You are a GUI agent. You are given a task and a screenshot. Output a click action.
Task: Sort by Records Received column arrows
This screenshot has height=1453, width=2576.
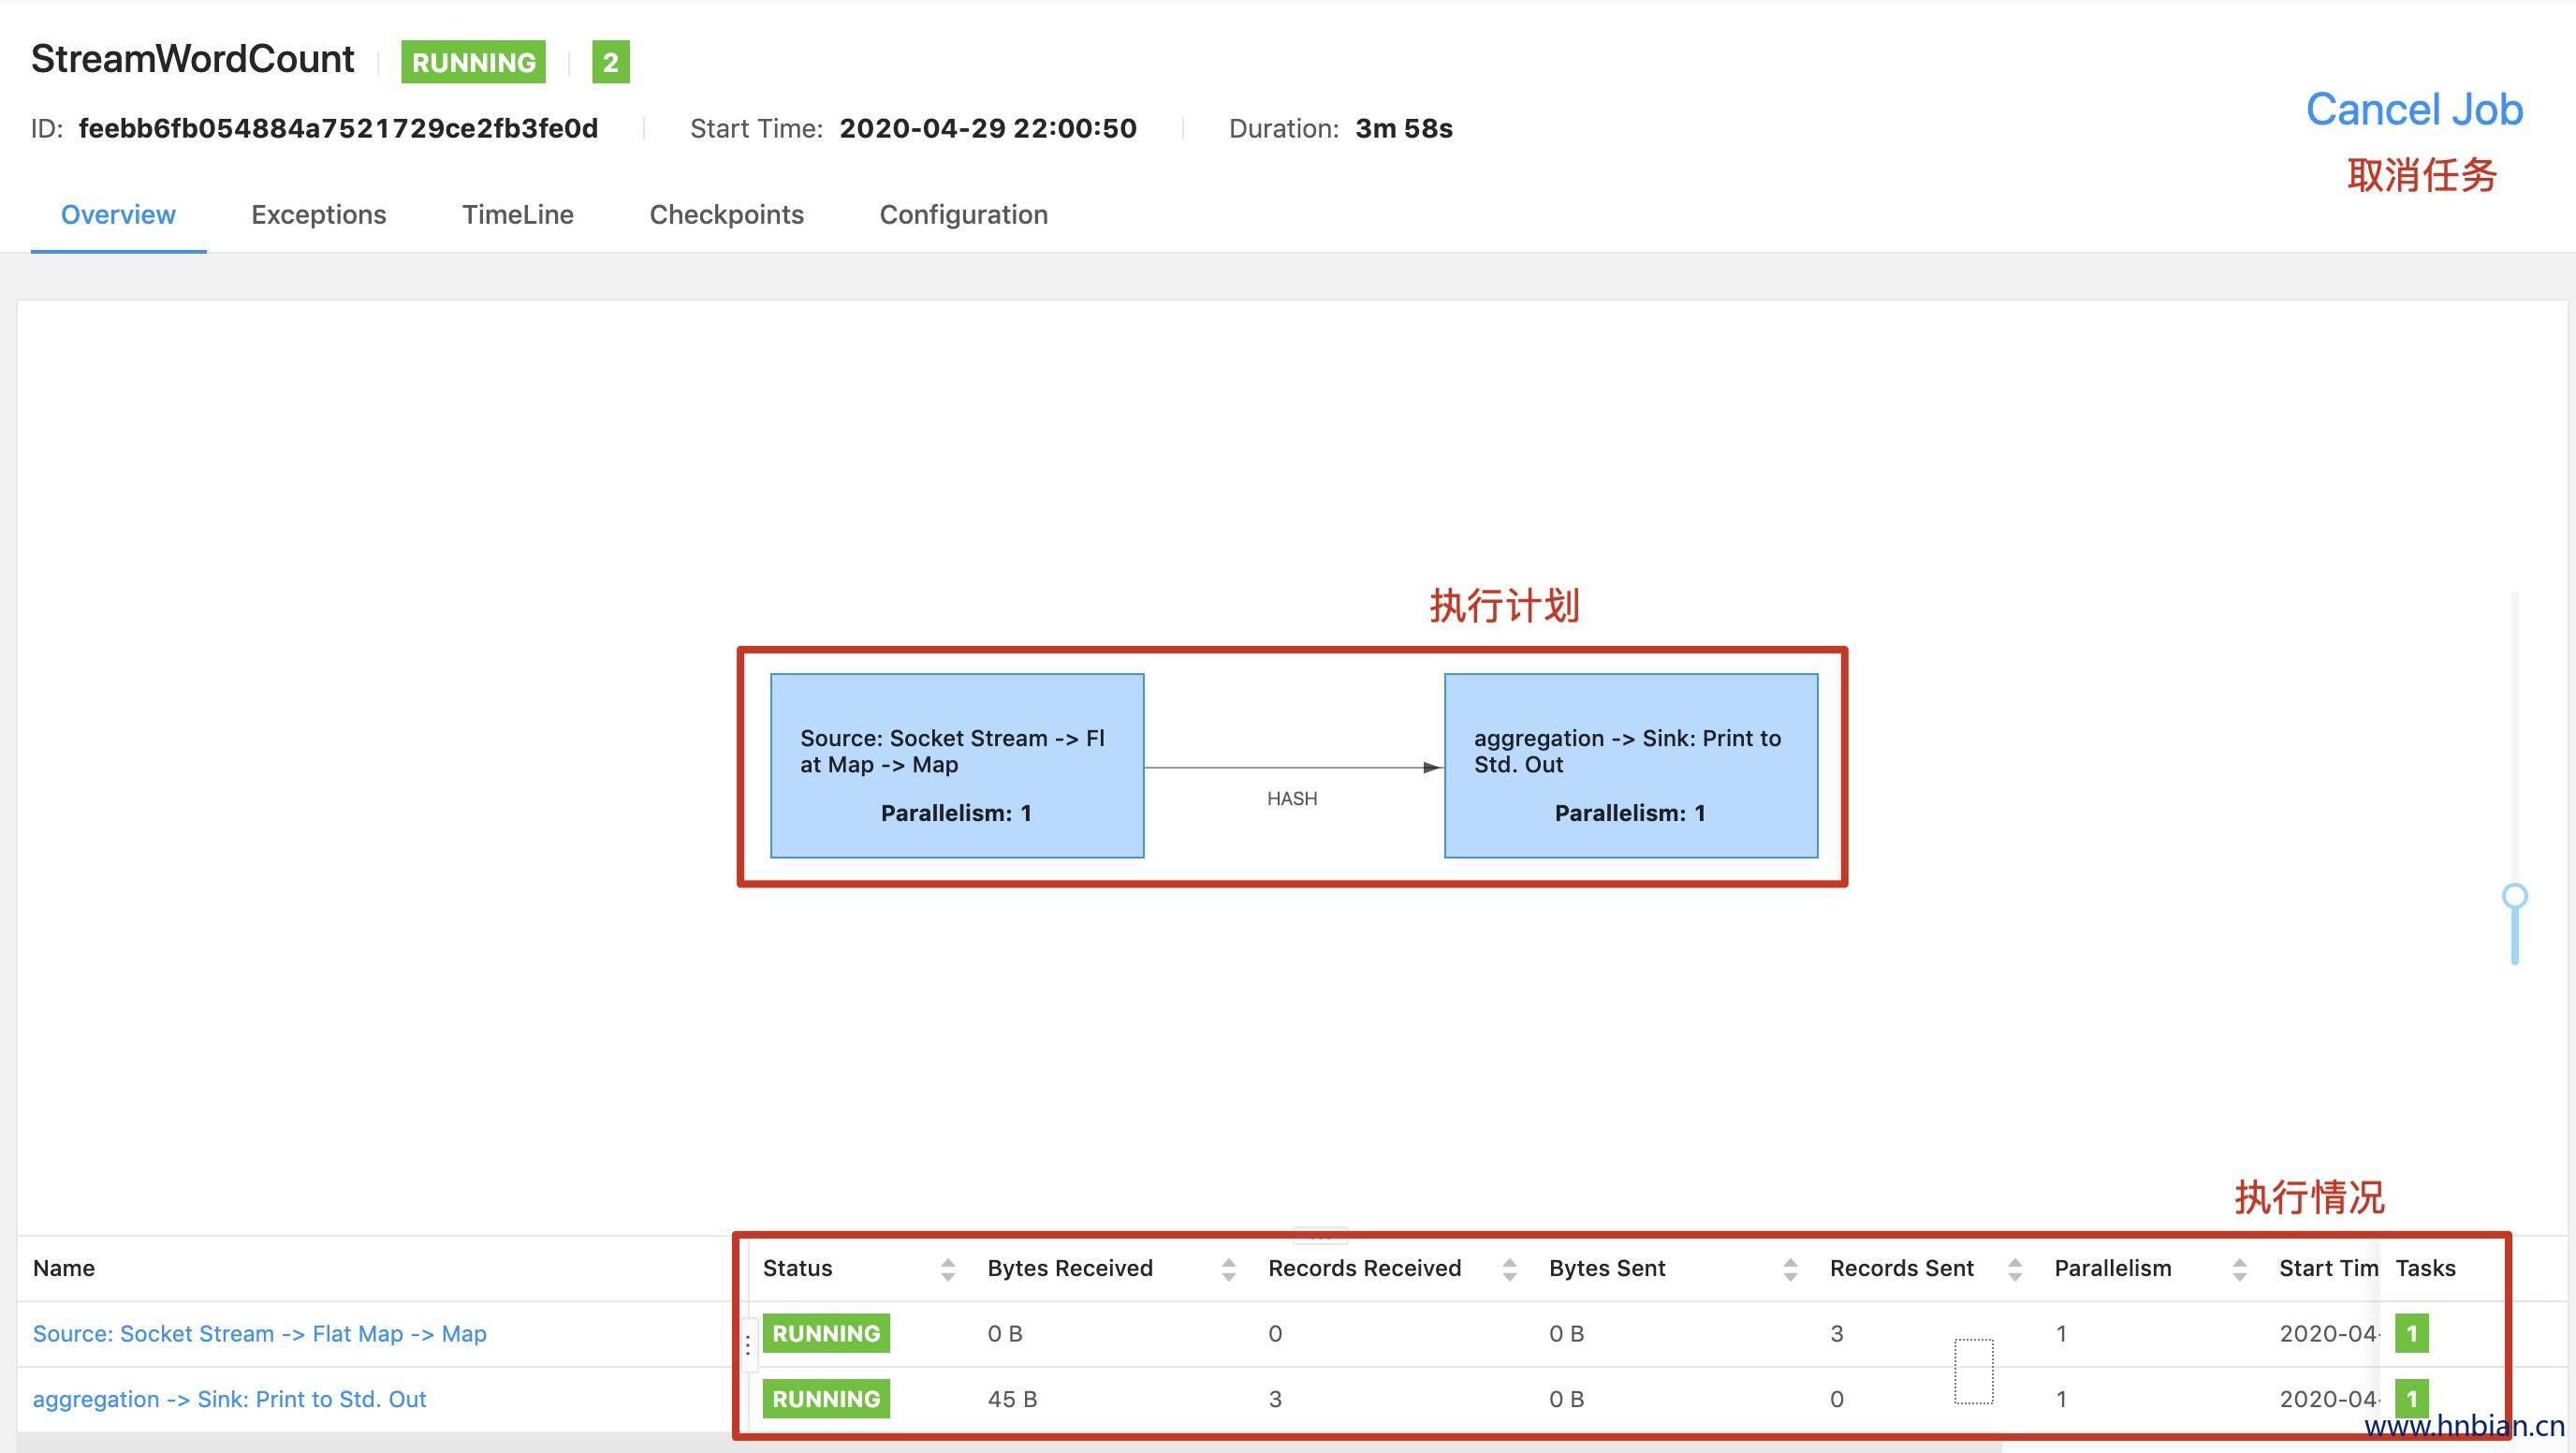tap(1509, 1269)
